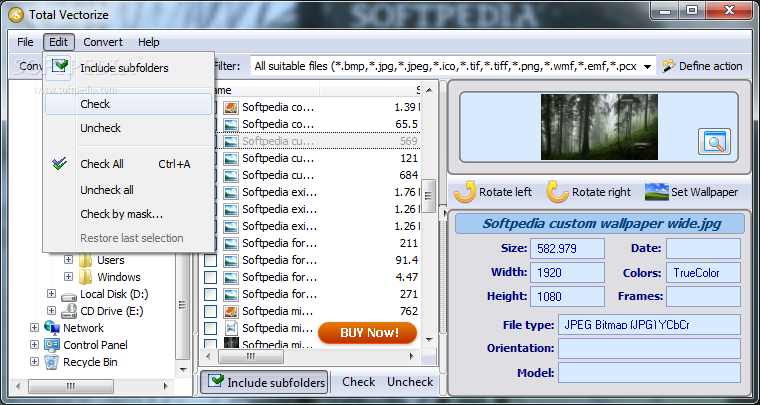This screenshot has width=760, height=405.
Task: Expand the Control Panel tree node
Action: coord(34,344)
